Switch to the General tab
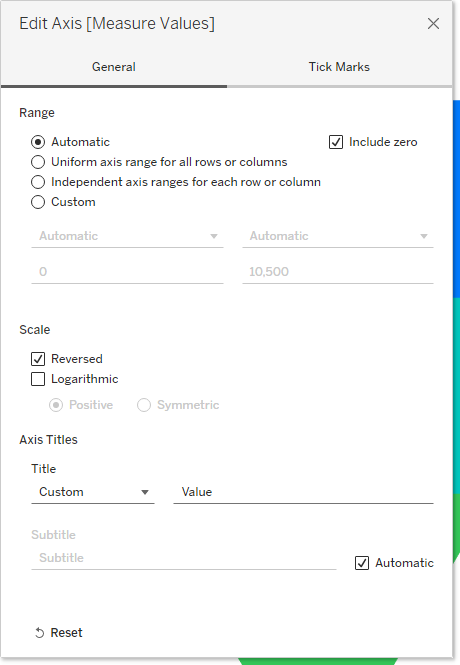This screenshot has width=460, height=665. 114,67
